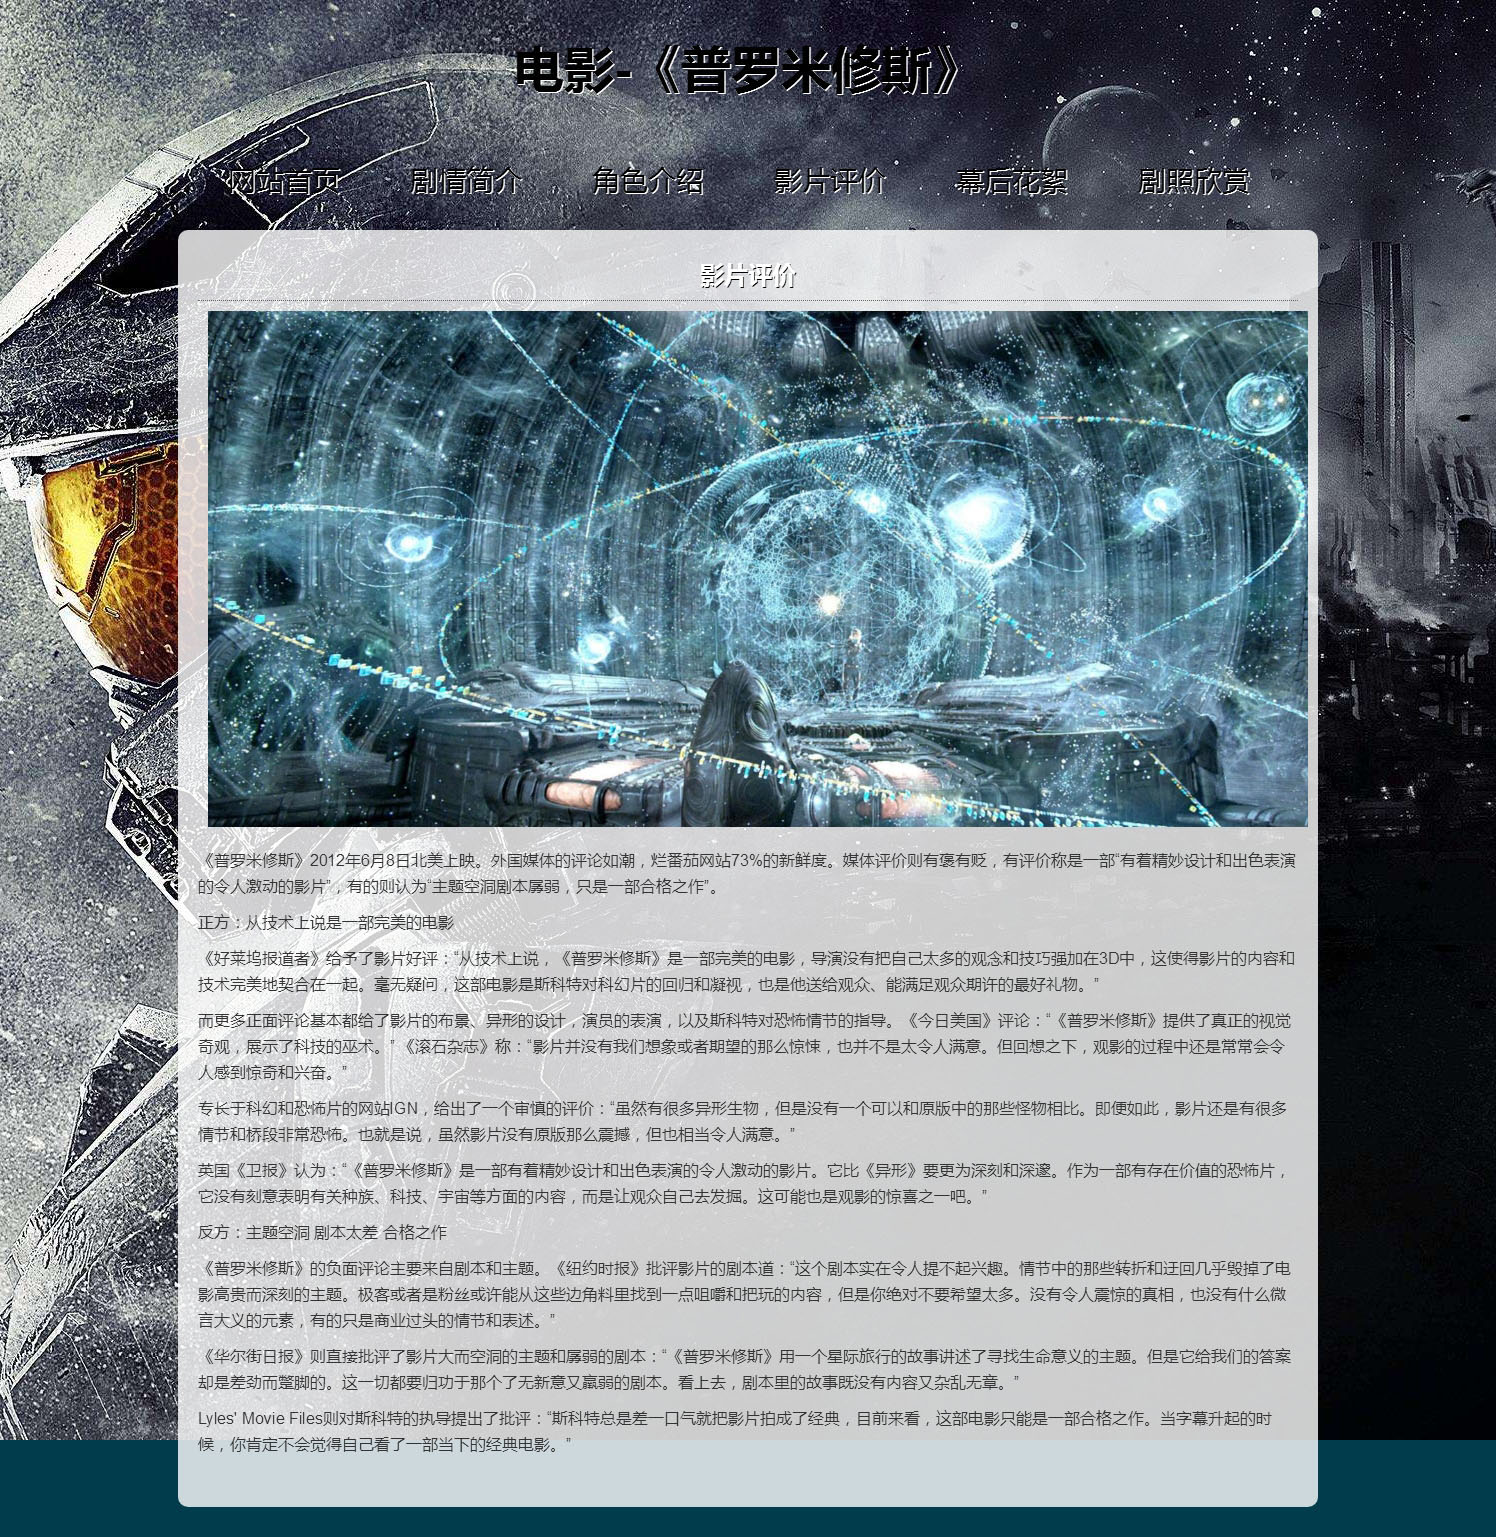This screenshot has height=1537, width=1496.
Task: Click the 影片评价 section heading
Action: click(748, 276)
